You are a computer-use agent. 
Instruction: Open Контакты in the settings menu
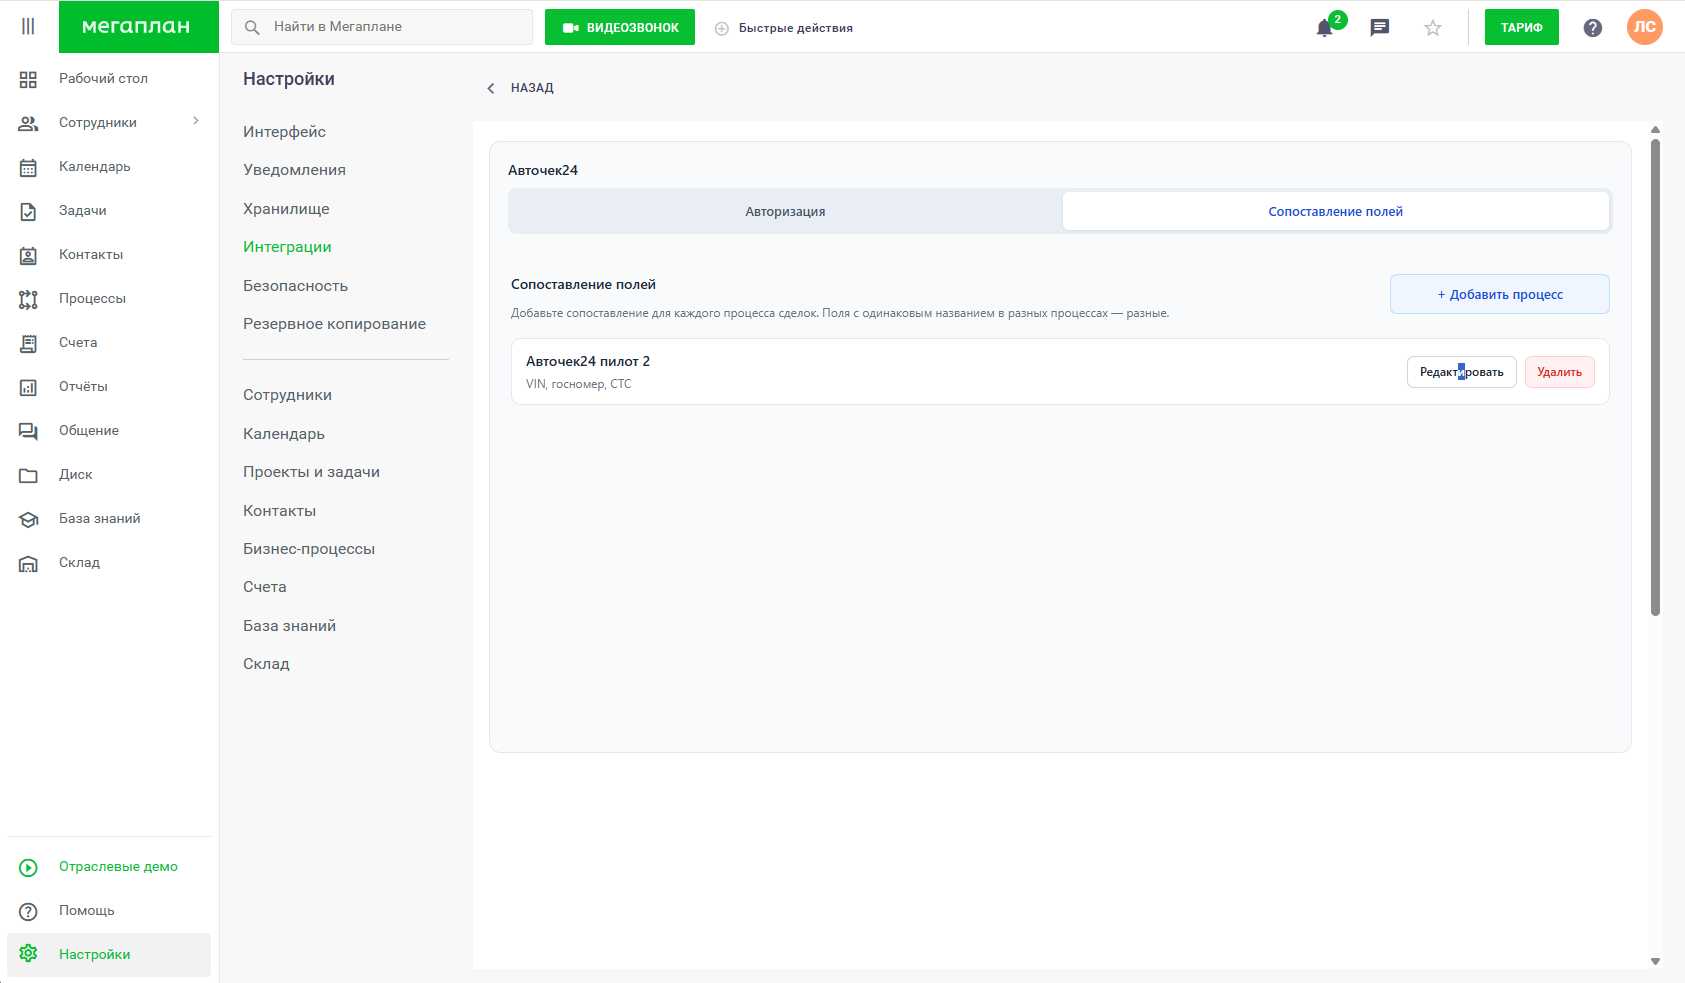tap(279, 511)
